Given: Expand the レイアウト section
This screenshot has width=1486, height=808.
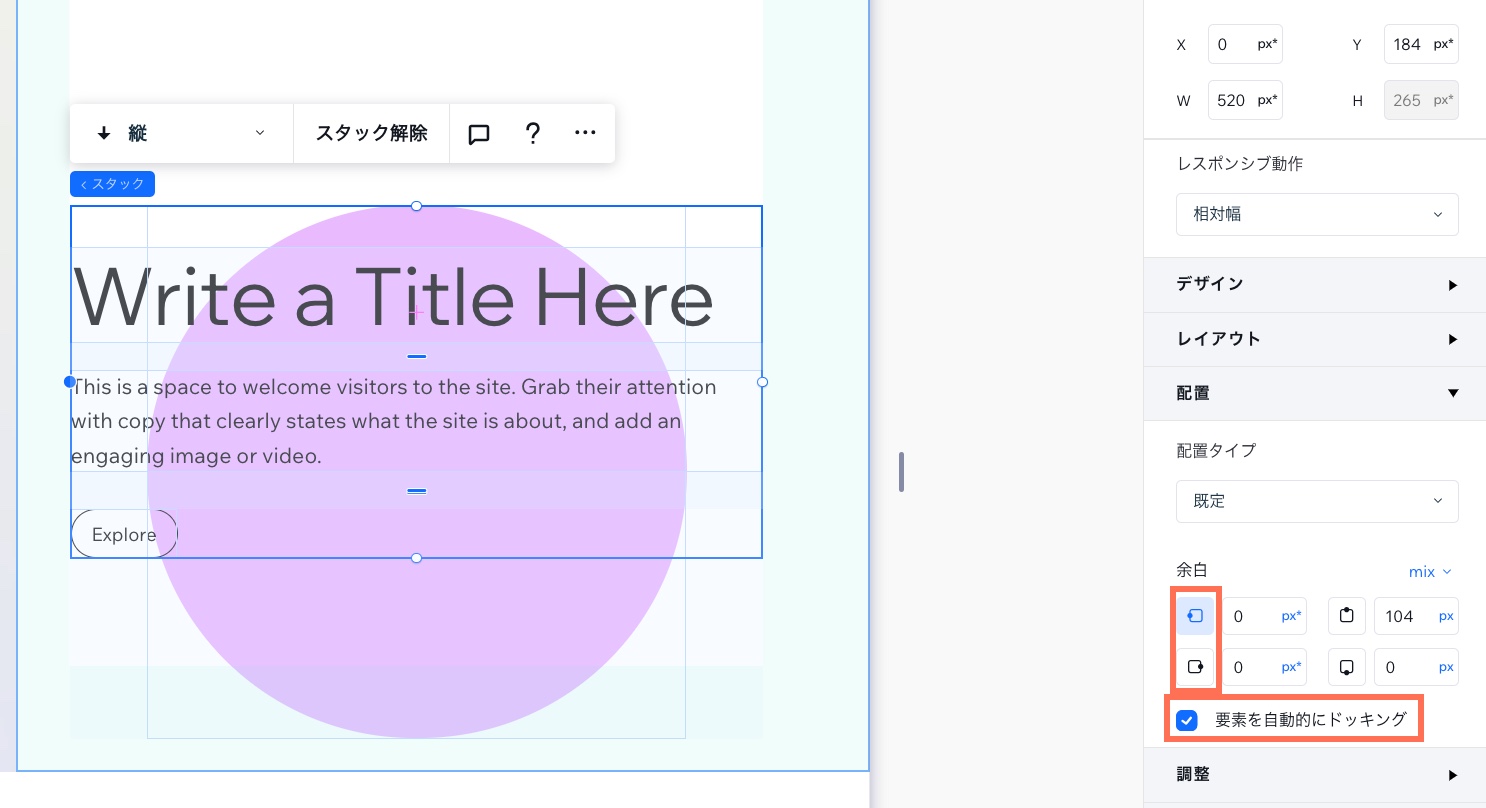Looking at the screenshot, I should [x=1315, y=339].
